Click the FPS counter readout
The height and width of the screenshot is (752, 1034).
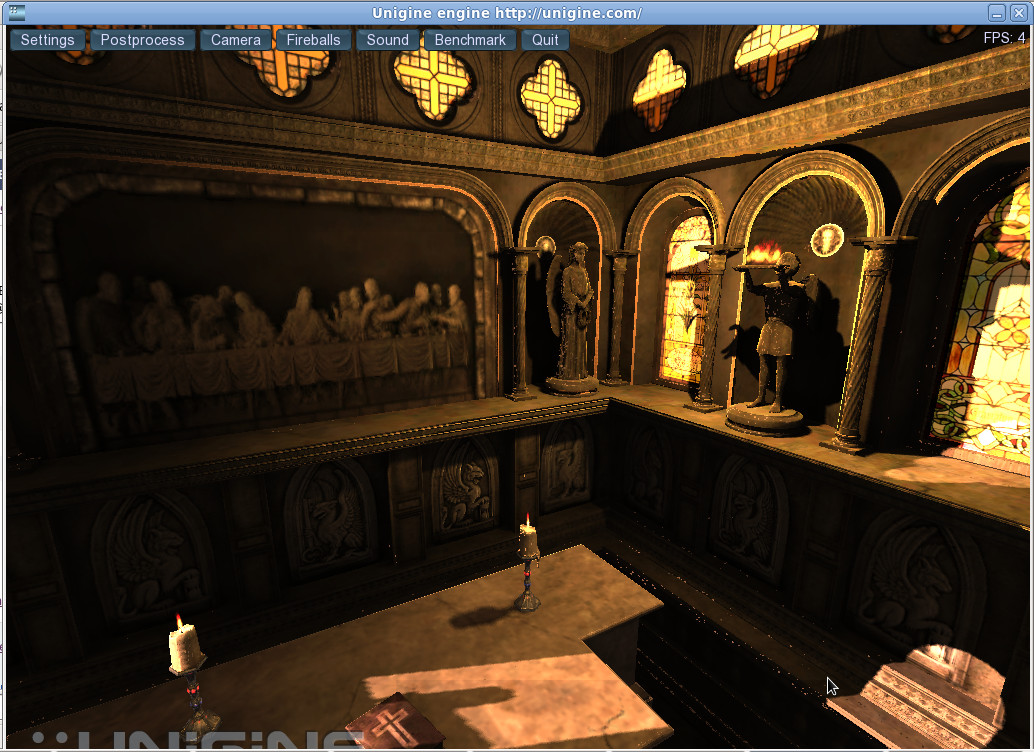click(1004, 38)
